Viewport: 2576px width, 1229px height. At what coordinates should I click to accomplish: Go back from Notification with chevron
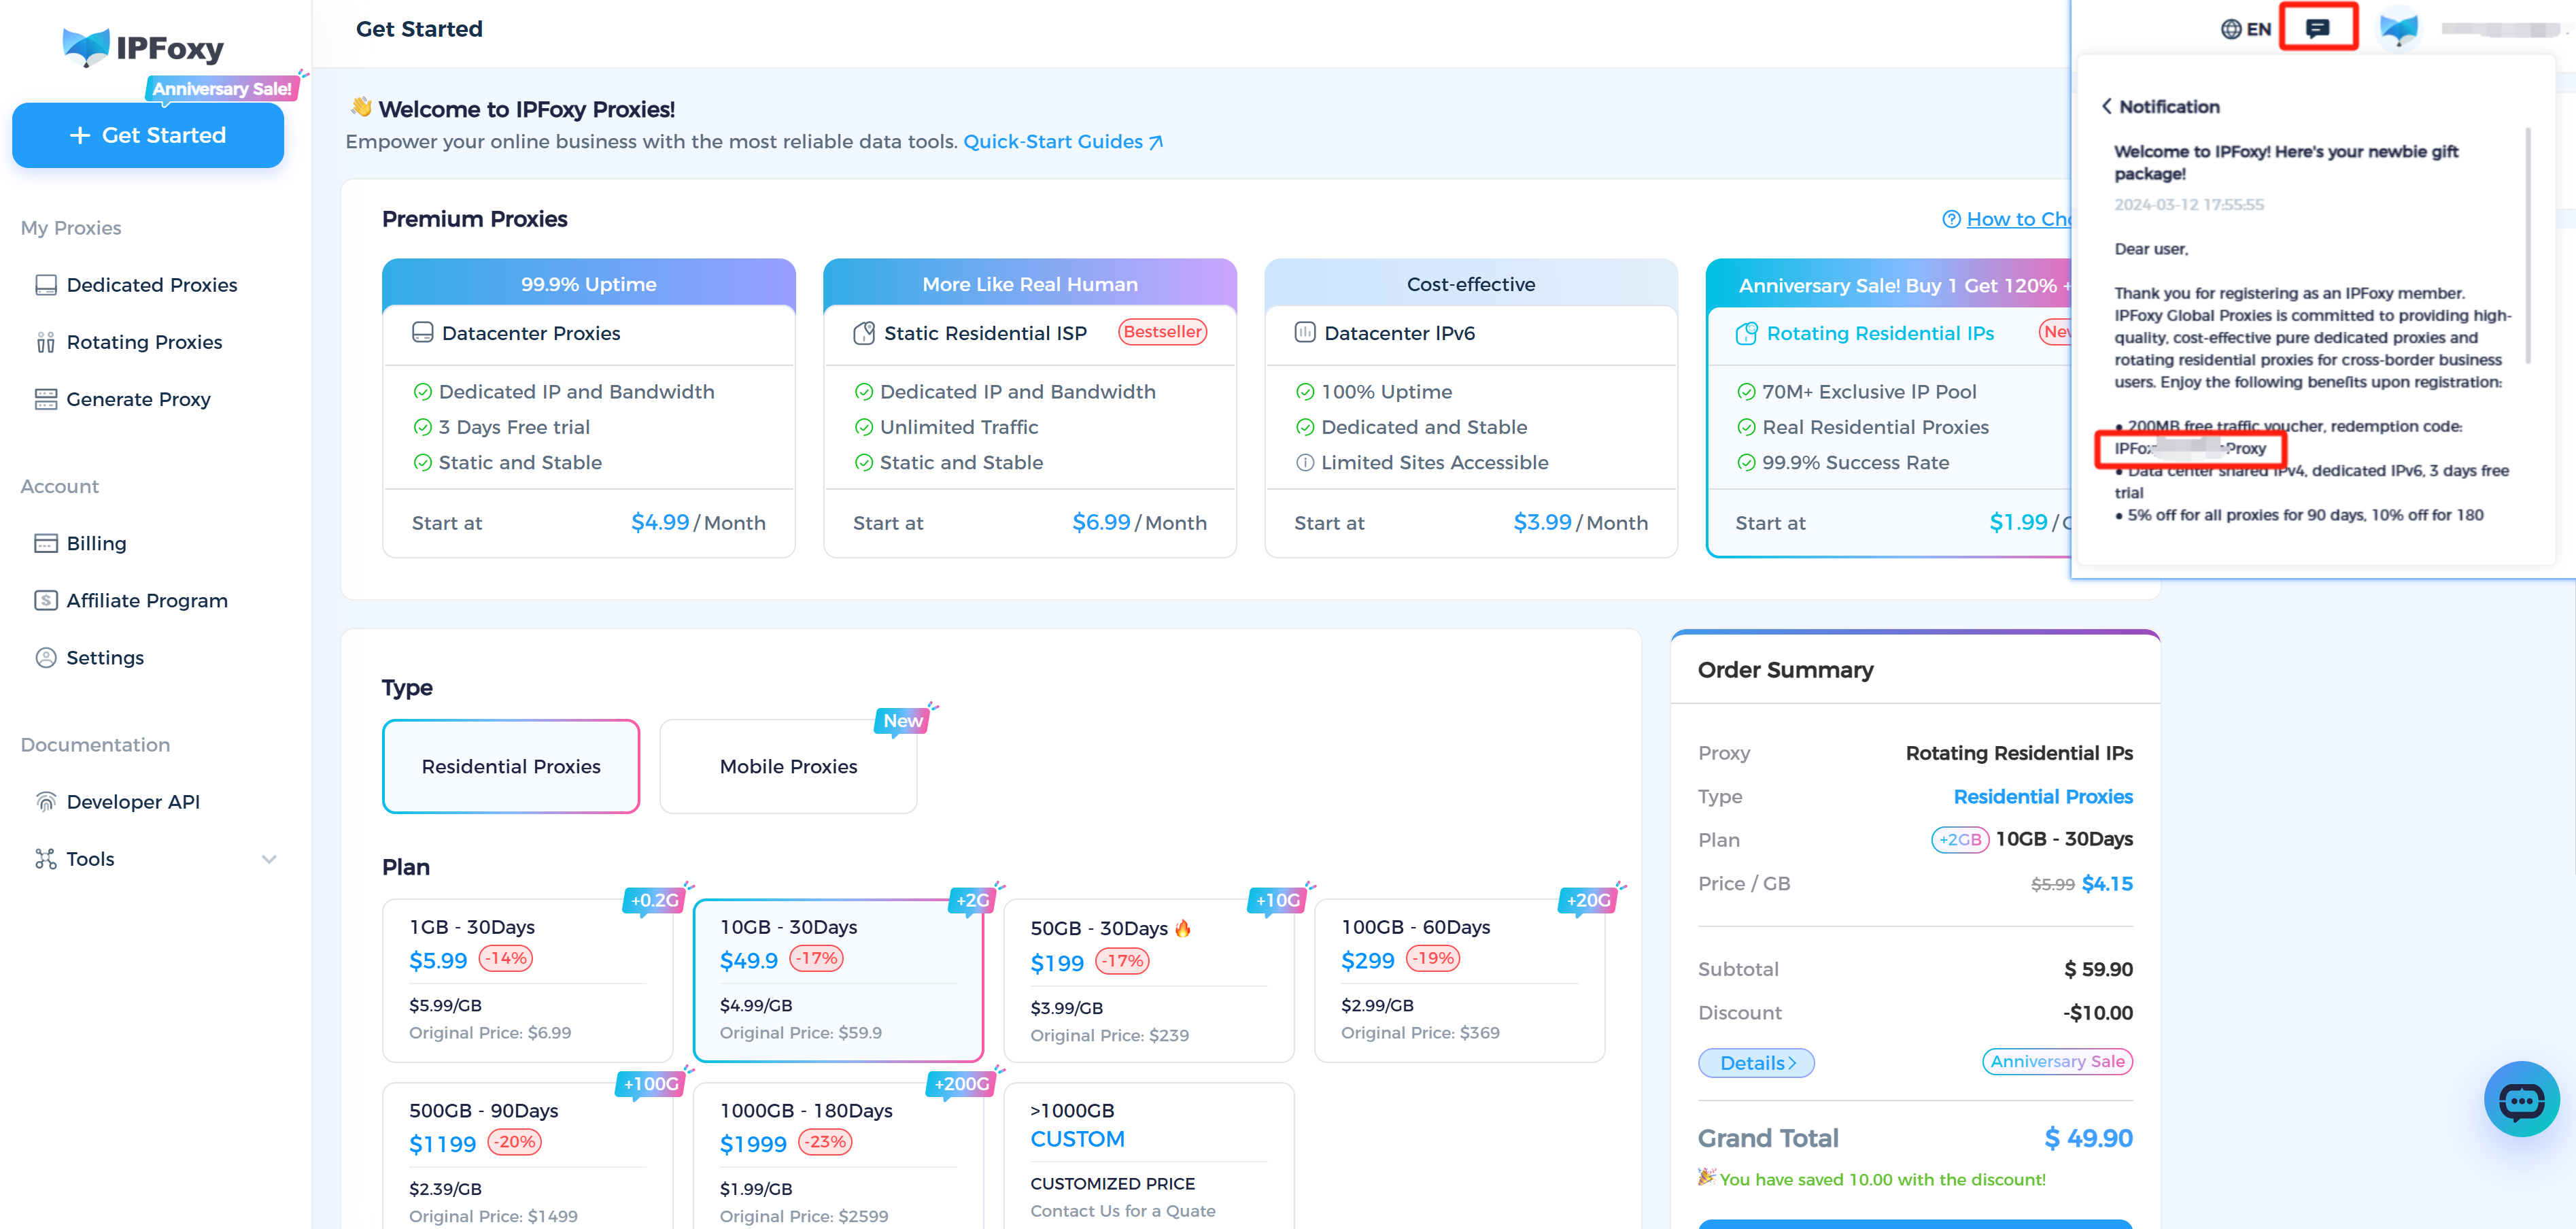(2106, 106)
